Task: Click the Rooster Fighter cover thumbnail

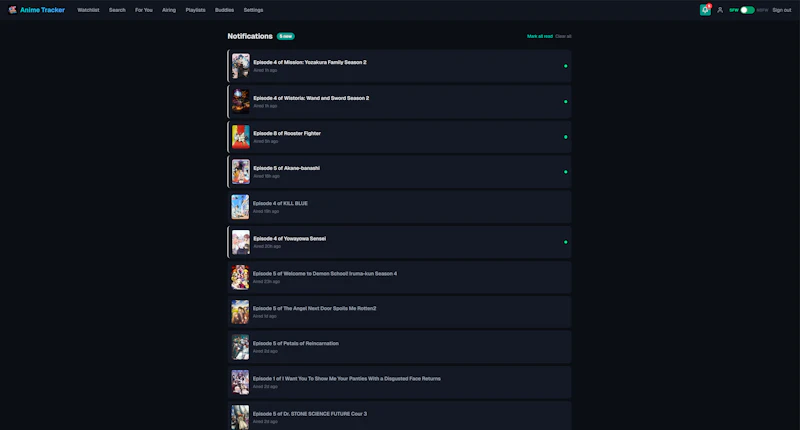Action: pos(241,137)
